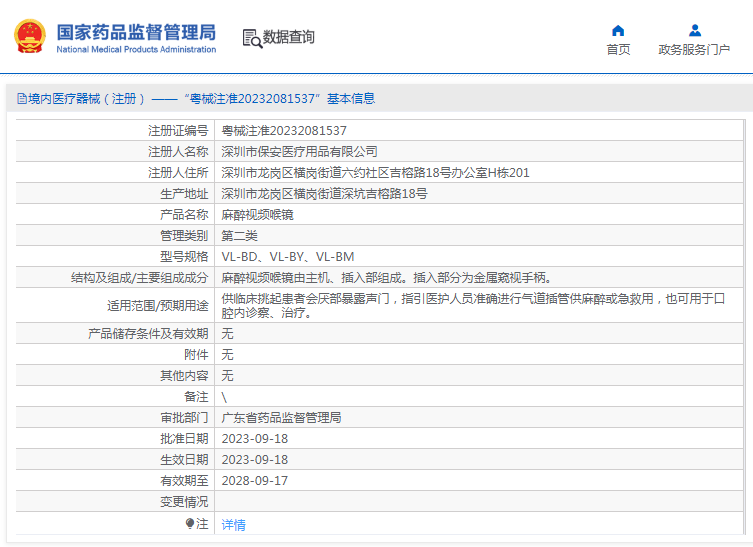Select the 注册人住所 address value ending H栋201
The image size is (753, 547).
point(375,173)
